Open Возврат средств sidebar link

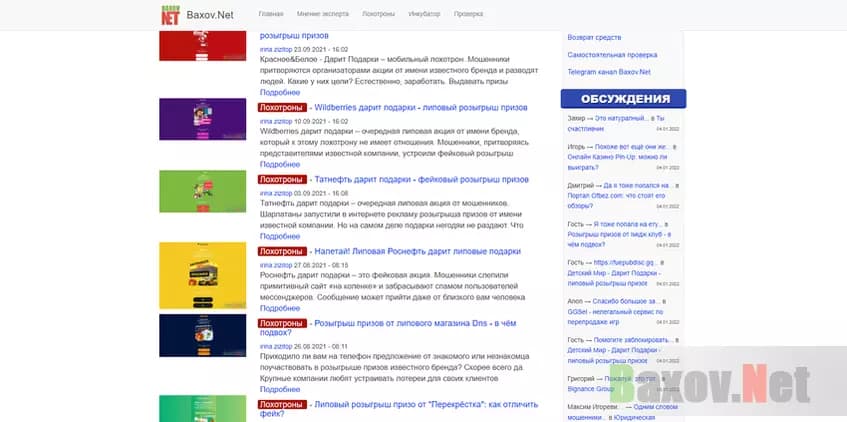pyautogui.click(x=594, y=37)
